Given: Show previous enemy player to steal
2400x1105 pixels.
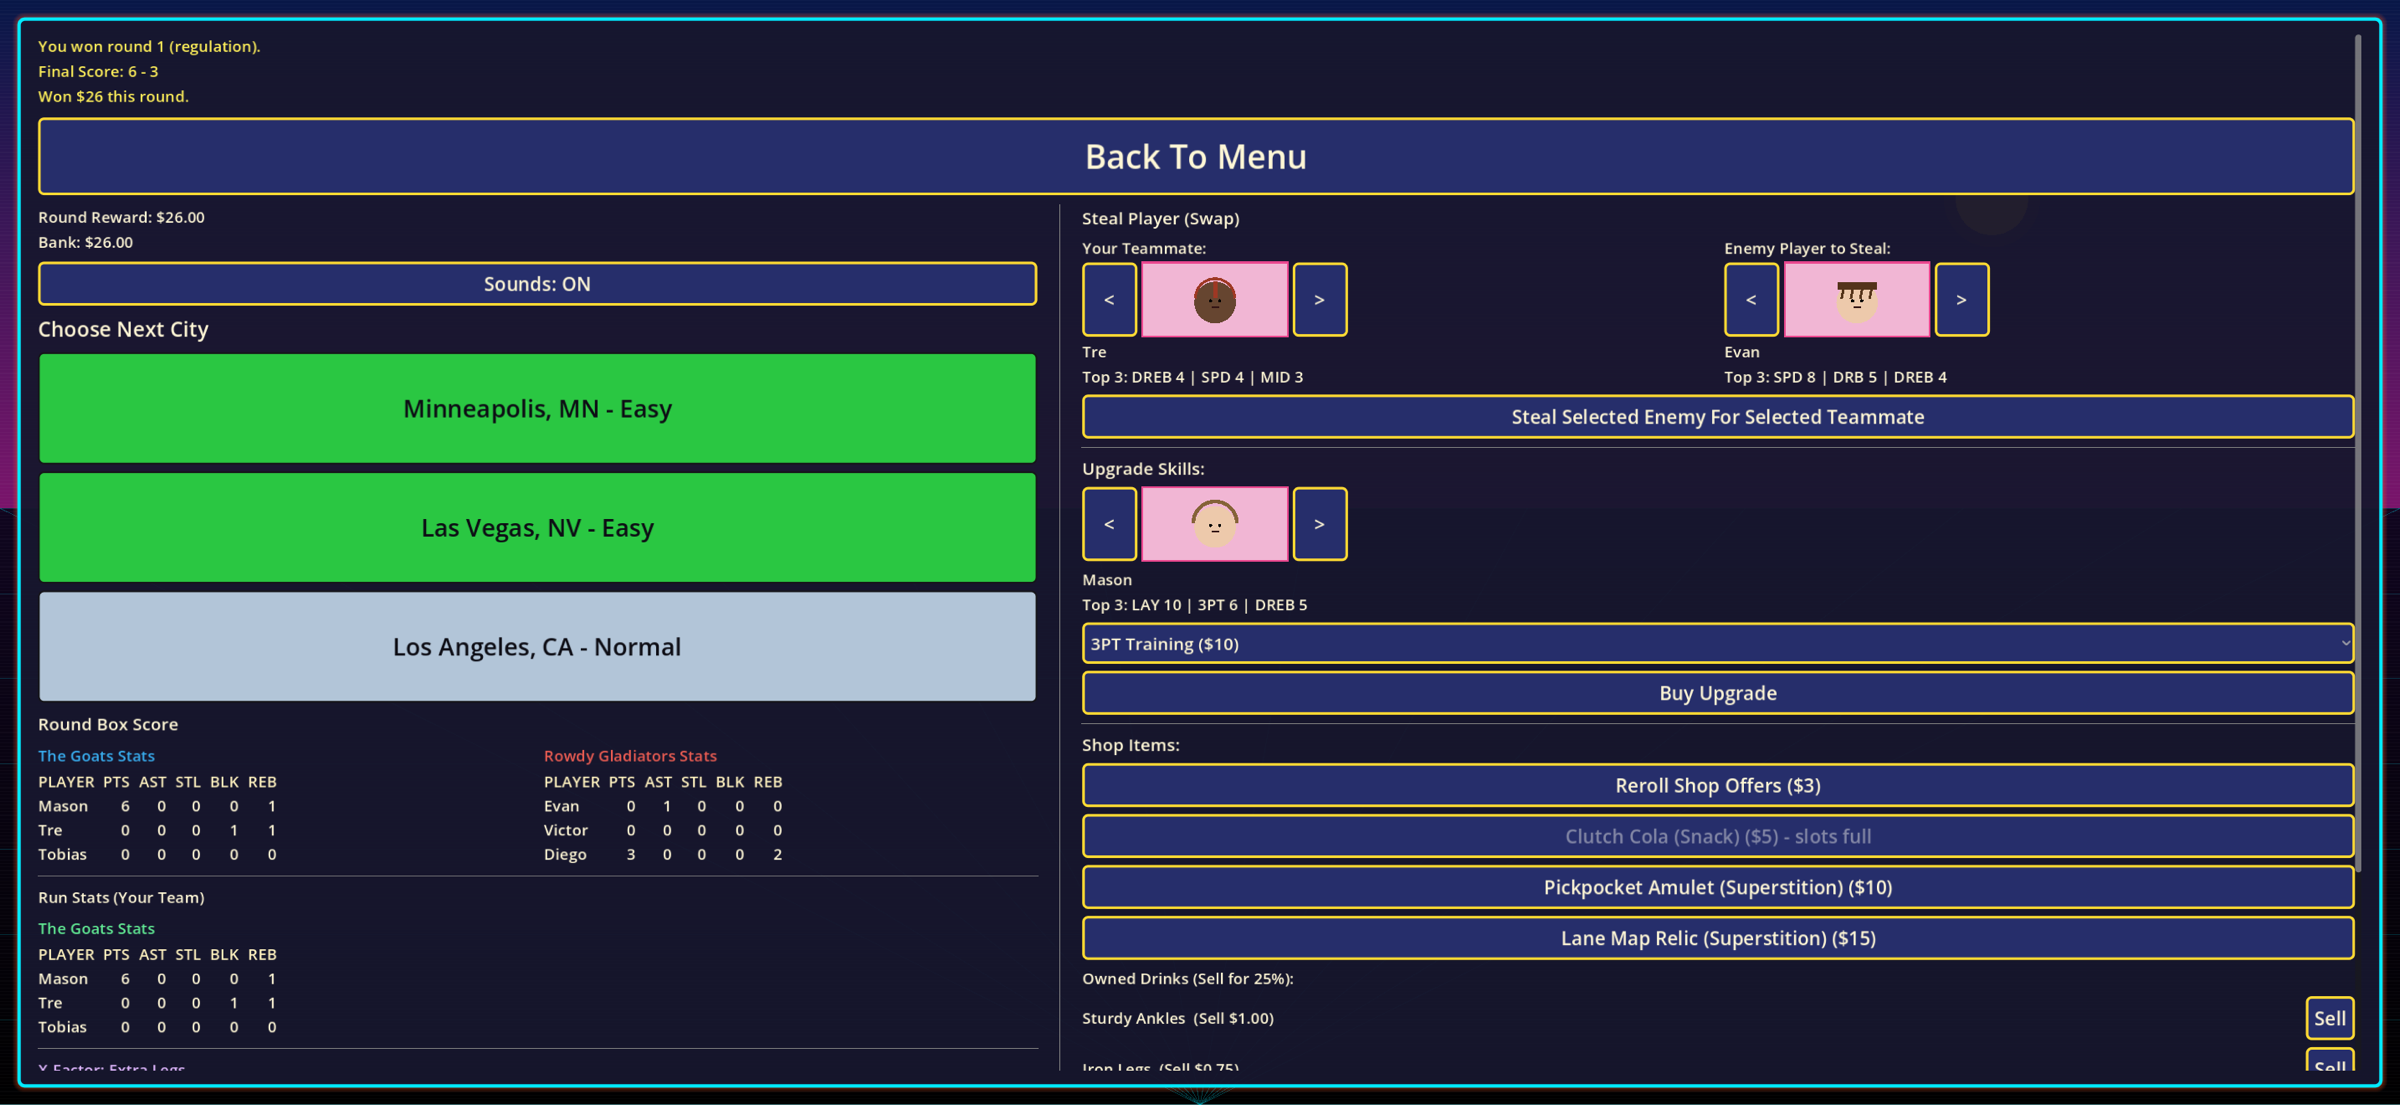Looking at the screenshot, I should [1751, 300].
